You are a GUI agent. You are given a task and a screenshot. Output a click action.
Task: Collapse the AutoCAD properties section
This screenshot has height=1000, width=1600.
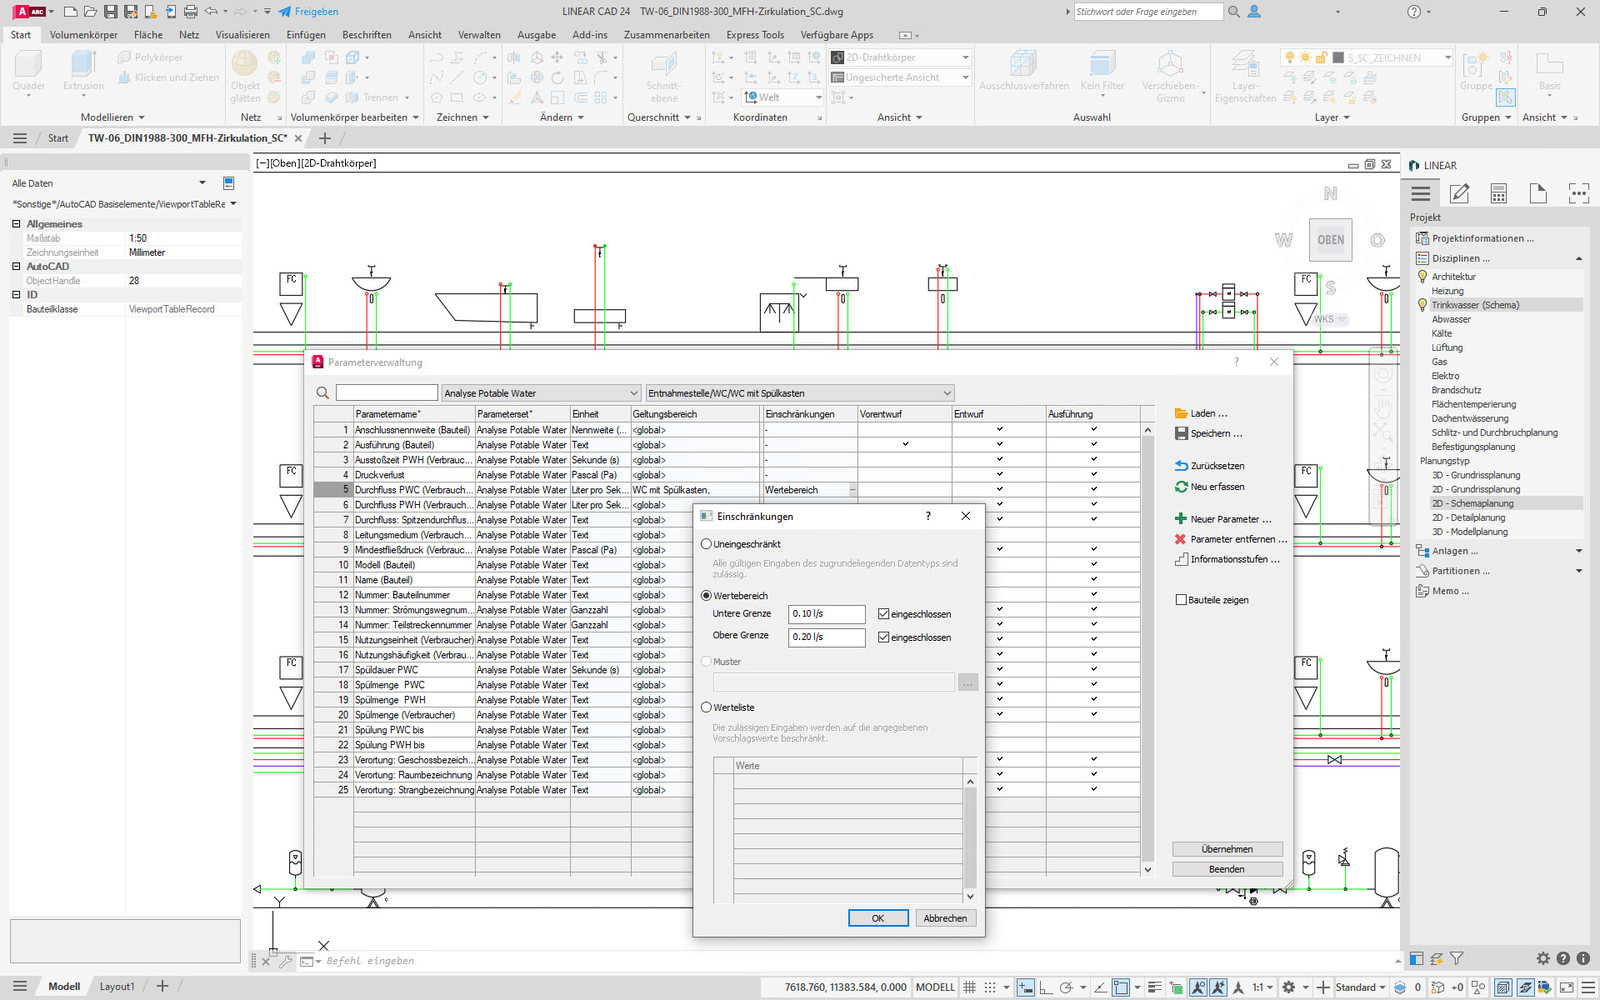click(16, 266)
